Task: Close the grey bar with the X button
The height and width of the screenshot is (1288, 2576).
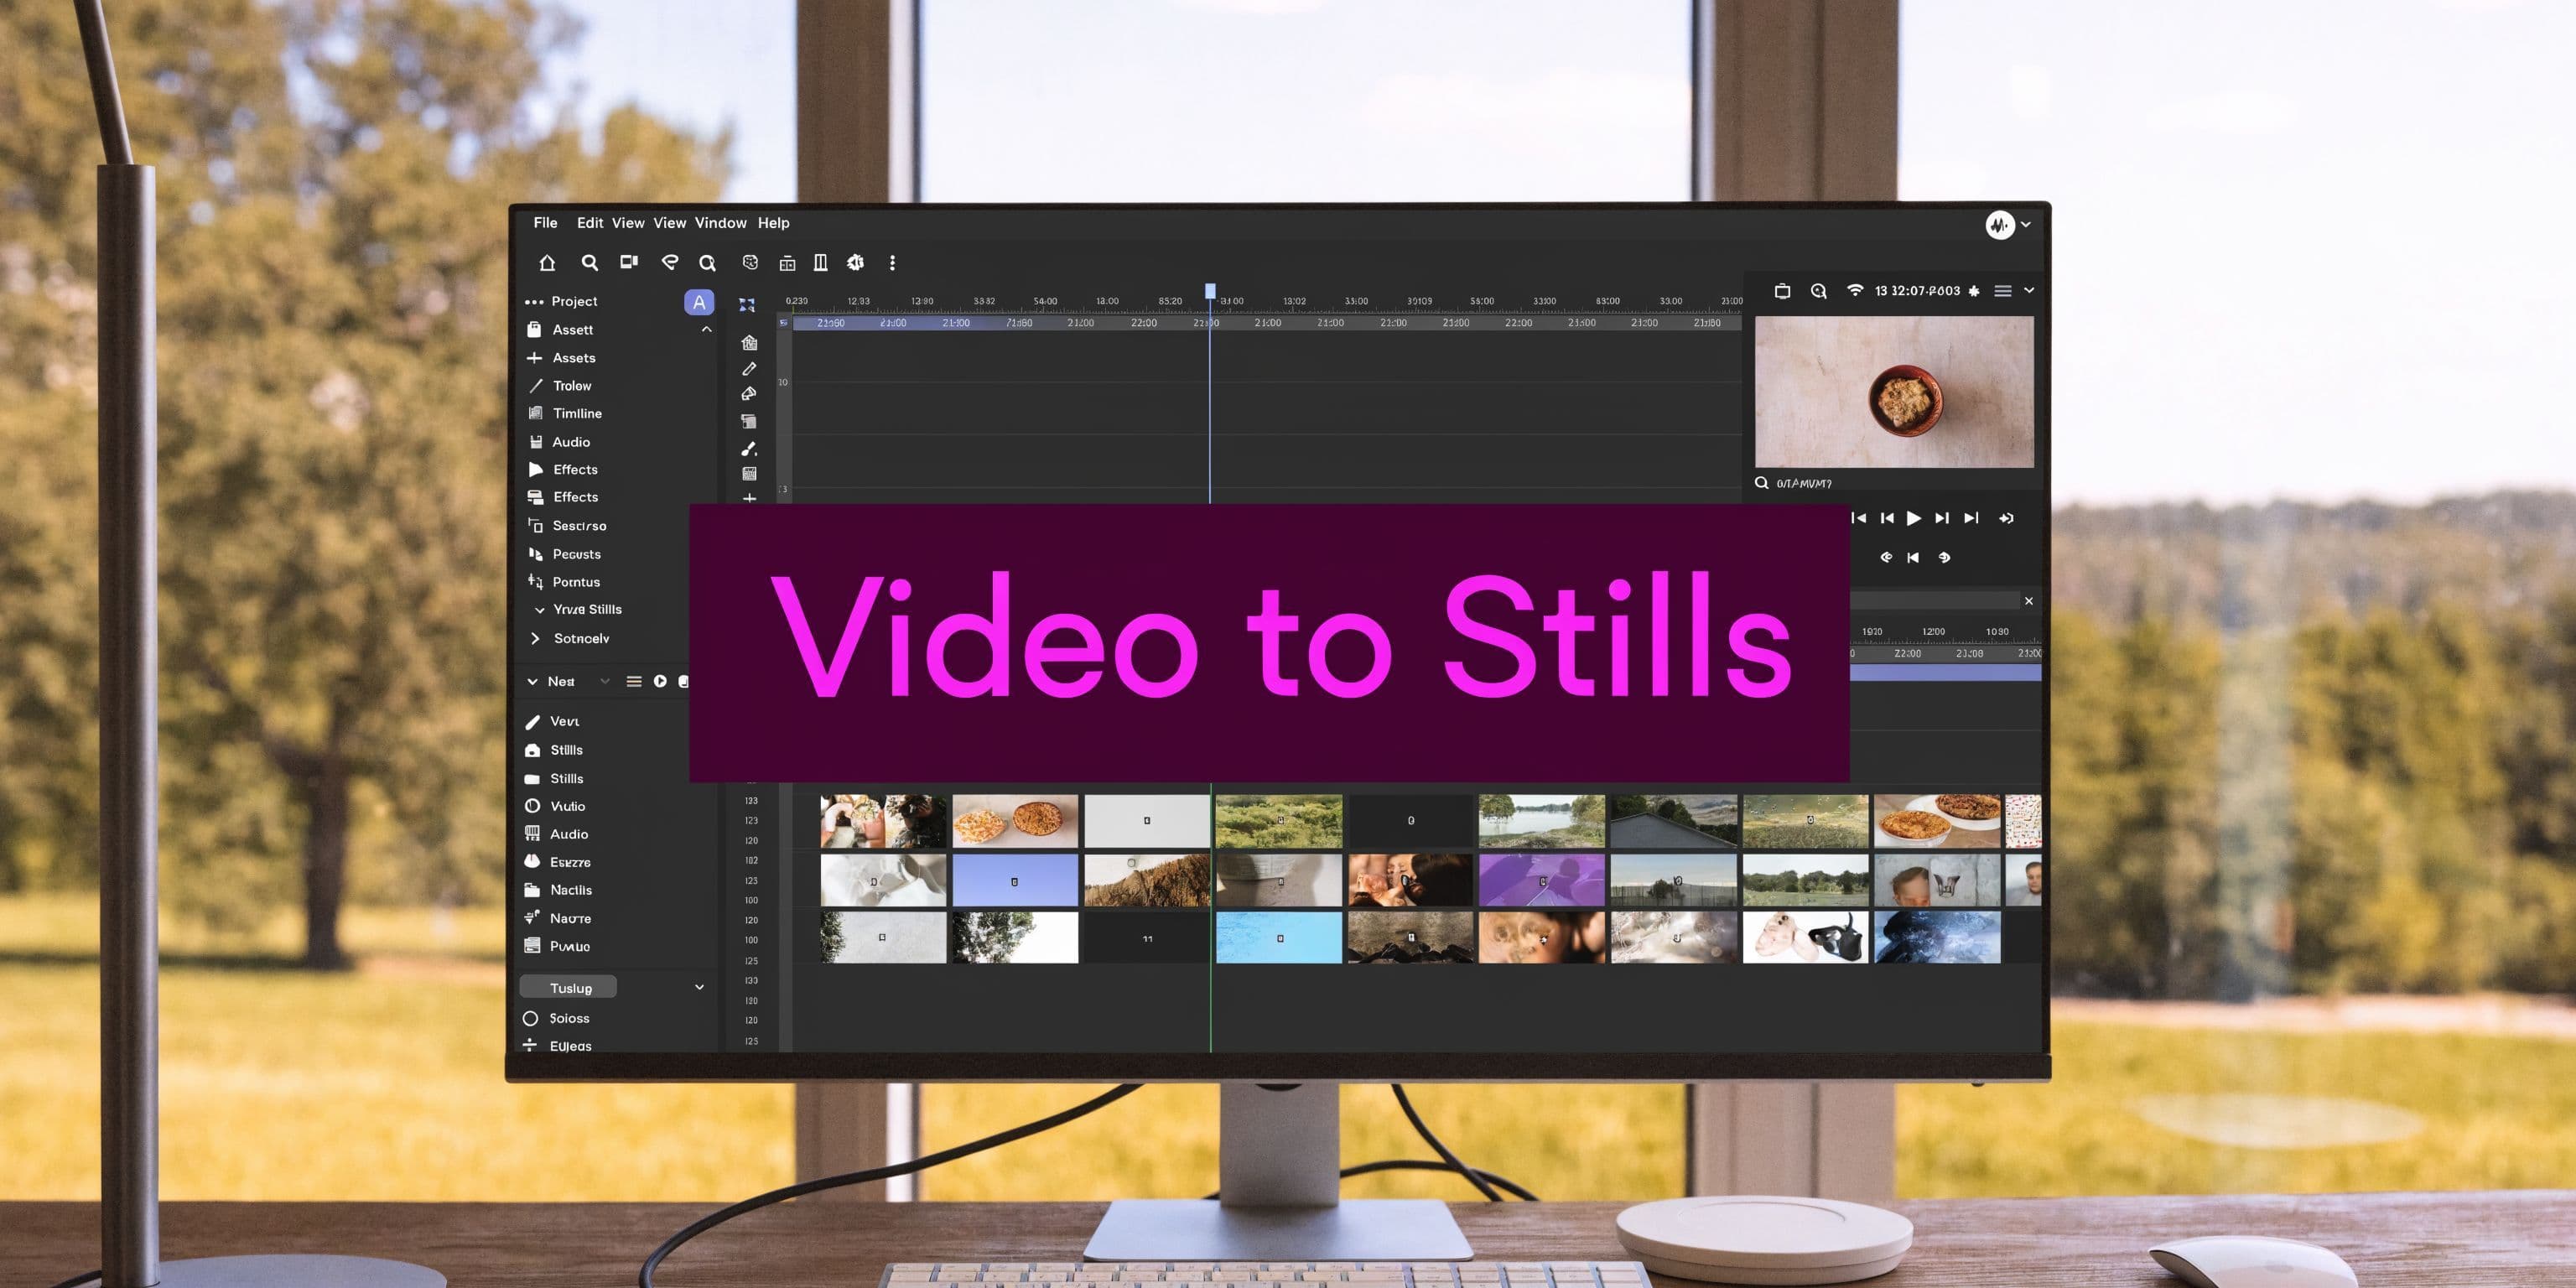Action: [2029, 601]
